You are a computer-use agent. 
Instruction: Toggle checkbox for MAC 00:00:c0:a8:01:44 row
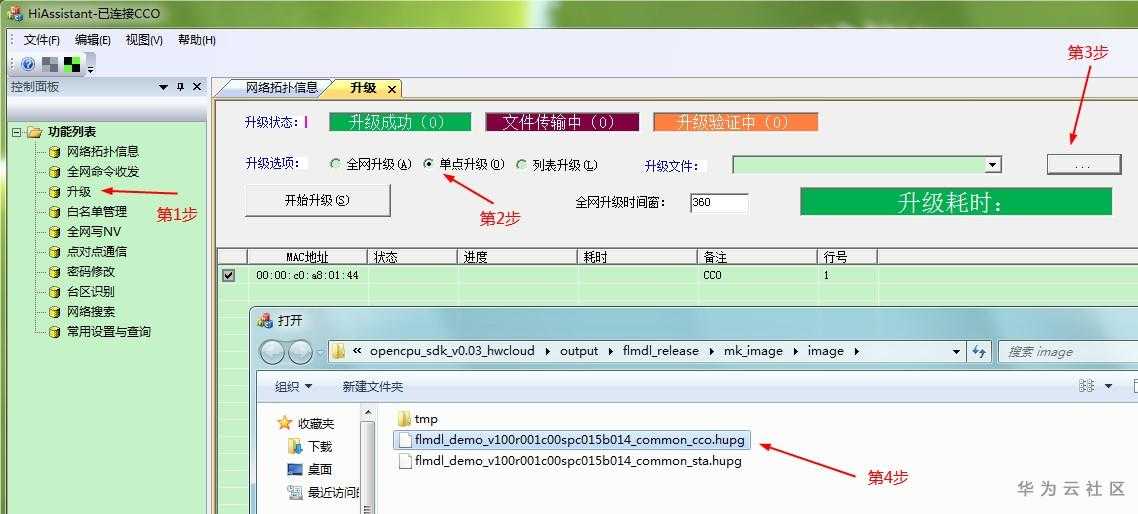[x=229, y=276]
